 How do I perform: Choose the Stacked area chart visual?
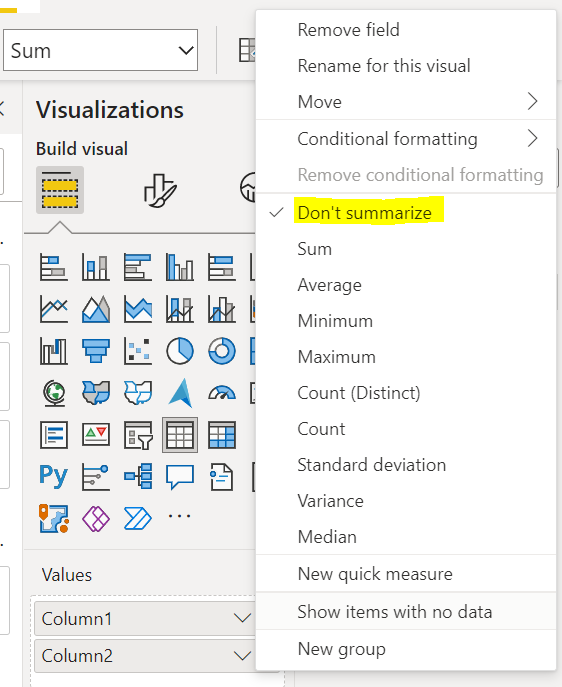pos(138,309)
